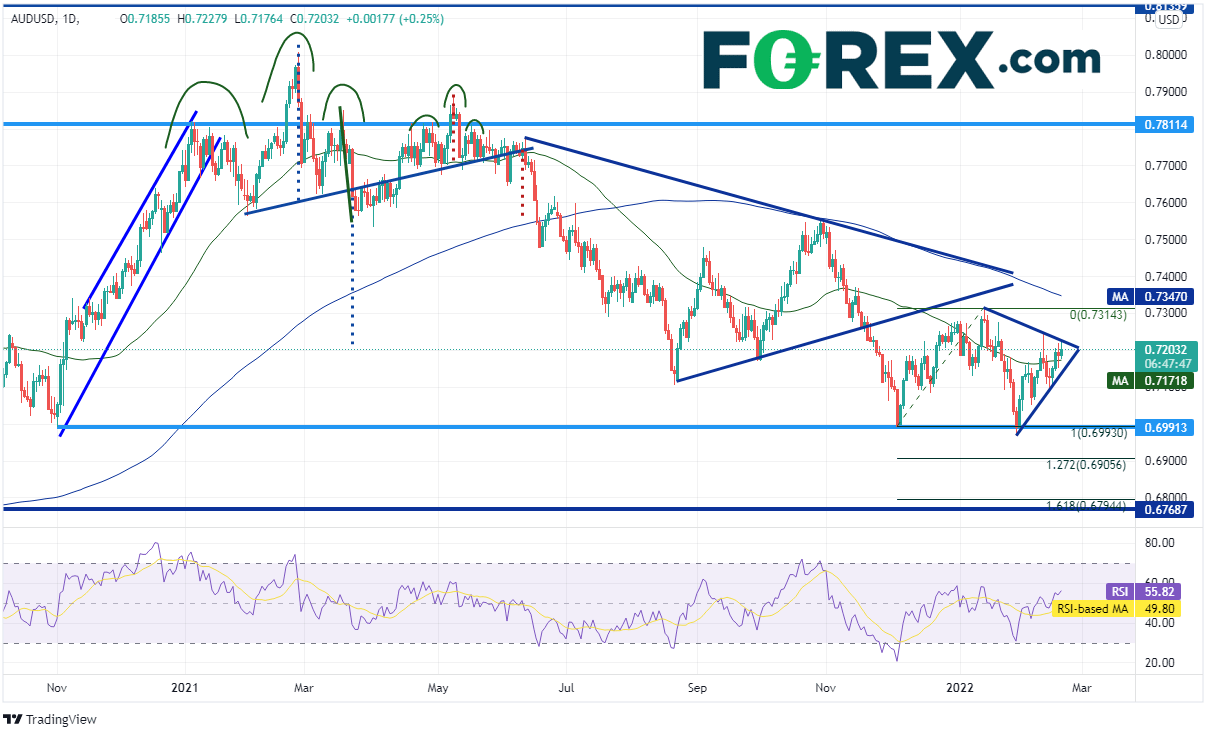The height and width of the screenshot is (737, 1213).
Task: Click the TradingView text link
Action: coord(61,720)
